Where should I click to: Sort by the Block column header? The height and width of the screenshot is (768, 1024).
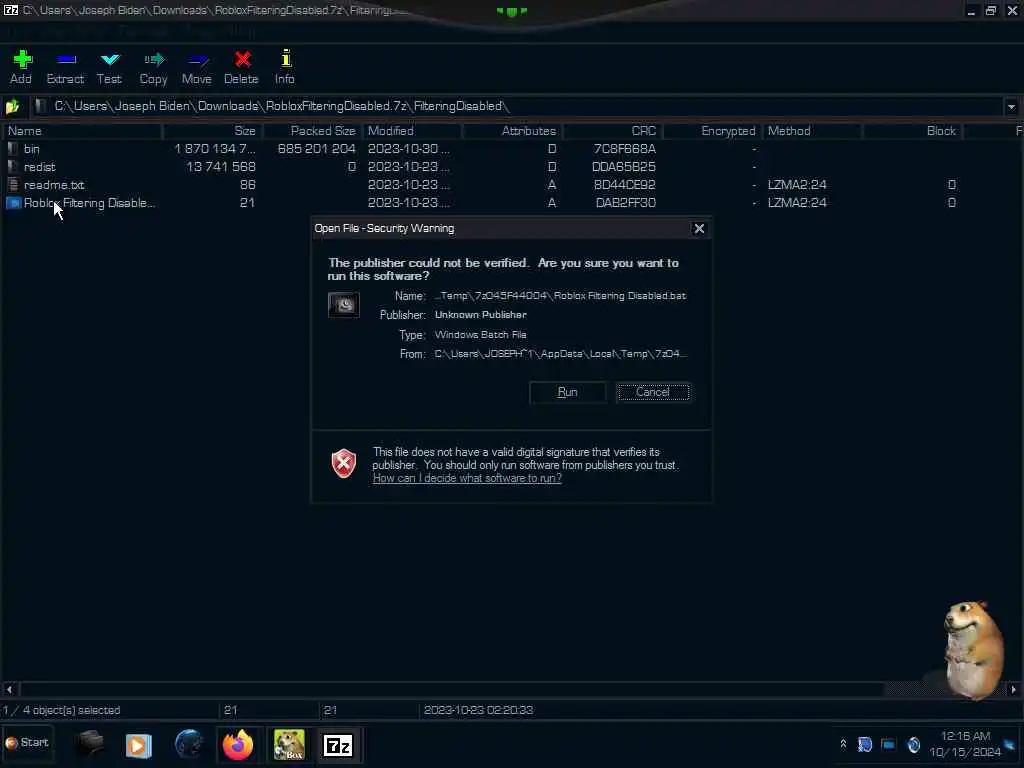pyautogui.click(x=912, y=131)
